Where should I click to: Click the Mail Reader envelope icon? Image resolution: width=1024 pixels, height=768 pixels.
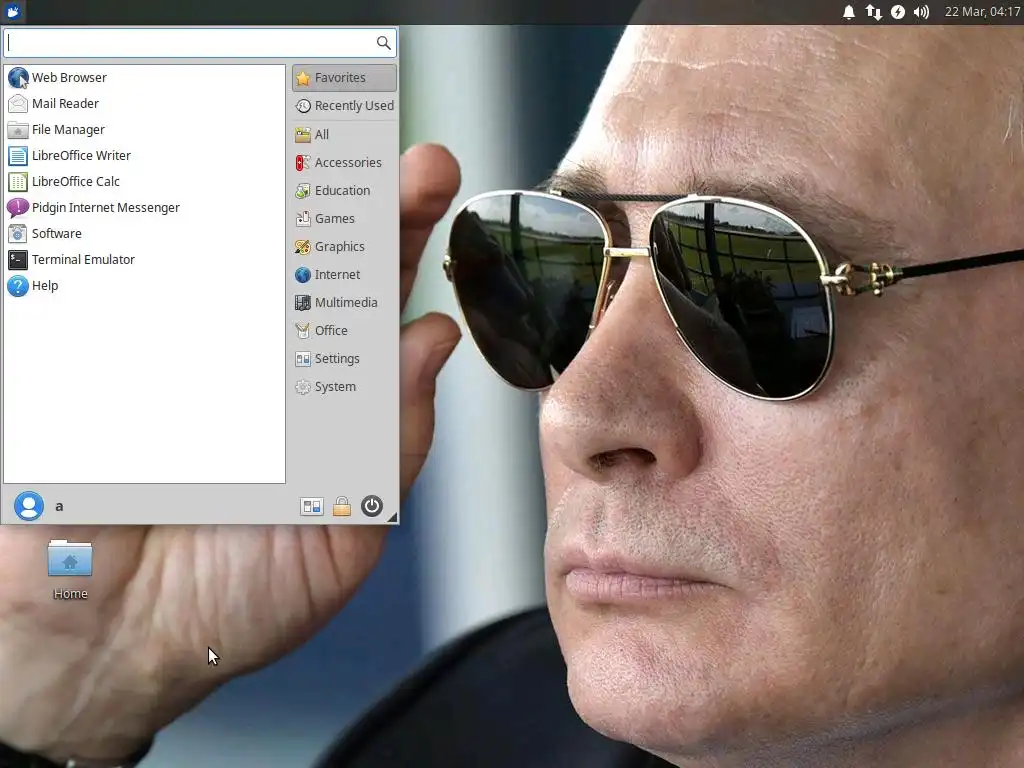18,104
